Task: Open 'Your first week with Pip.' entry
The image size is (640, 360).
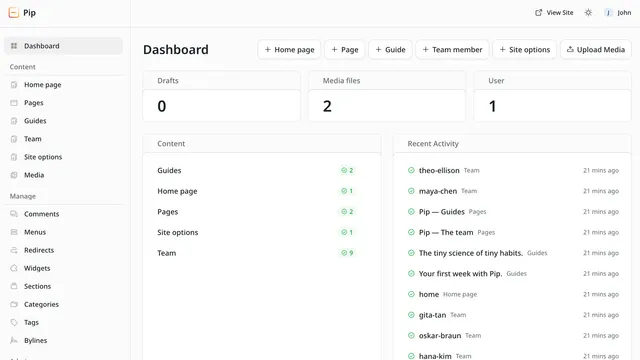Action: [460, 273]
